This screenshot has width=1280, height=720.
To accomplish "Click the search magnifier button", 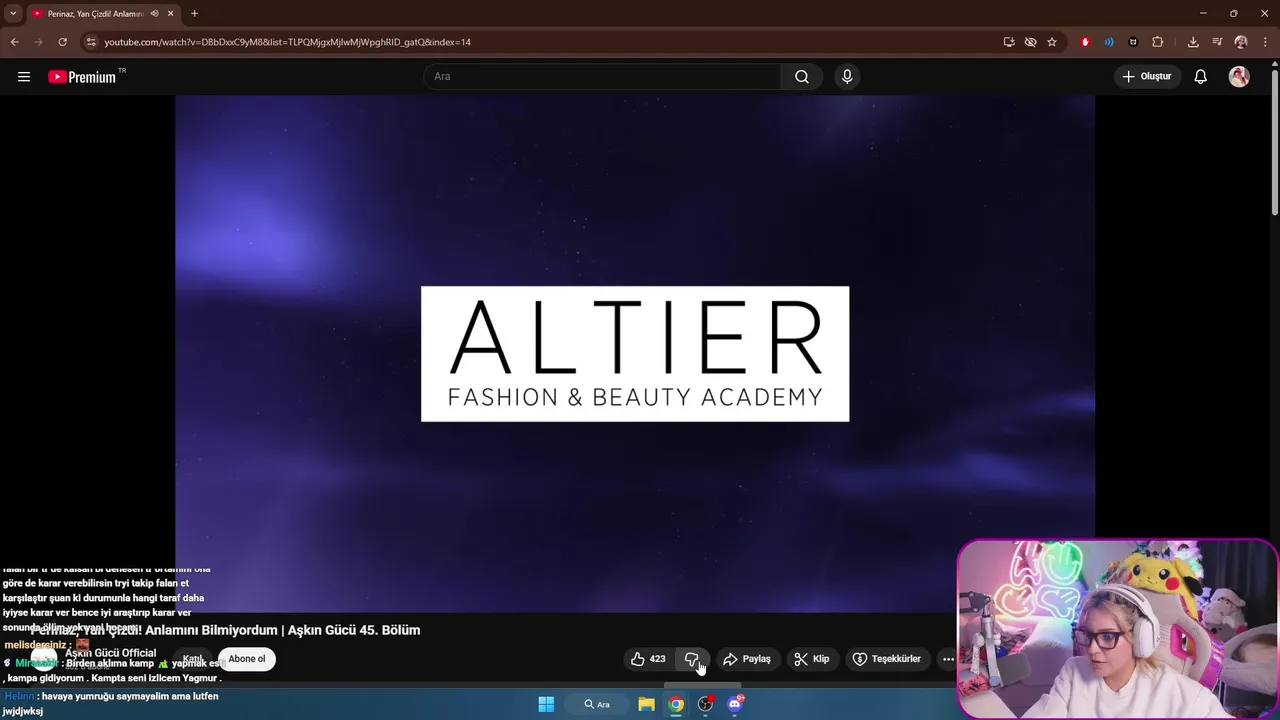I will [x=802, y=77].
